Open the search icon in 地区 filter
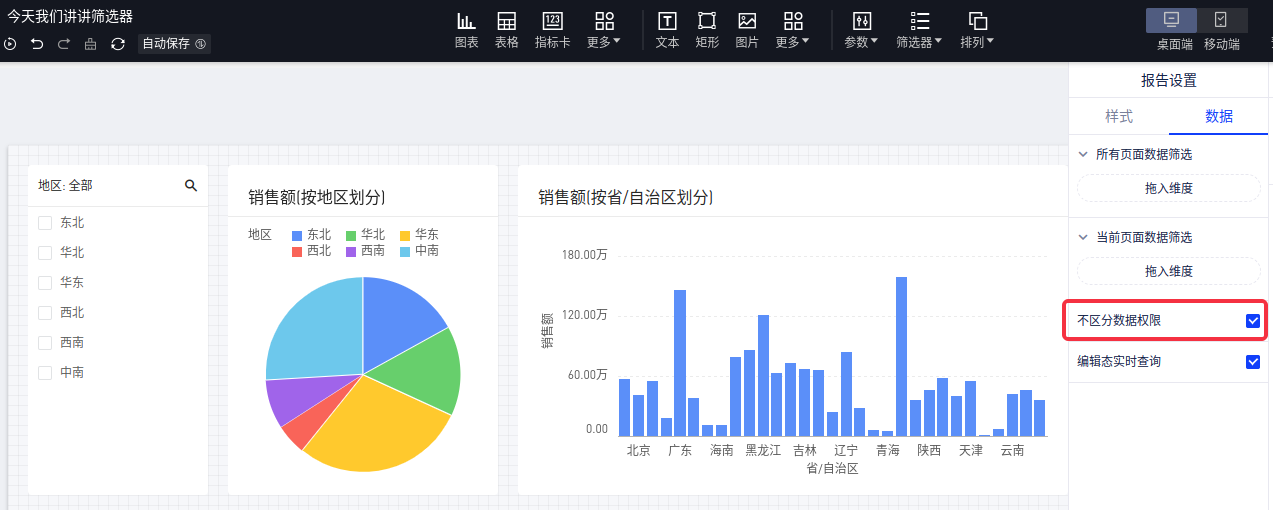This screenshot has width=1273, height=510. [x=191, y=185]
